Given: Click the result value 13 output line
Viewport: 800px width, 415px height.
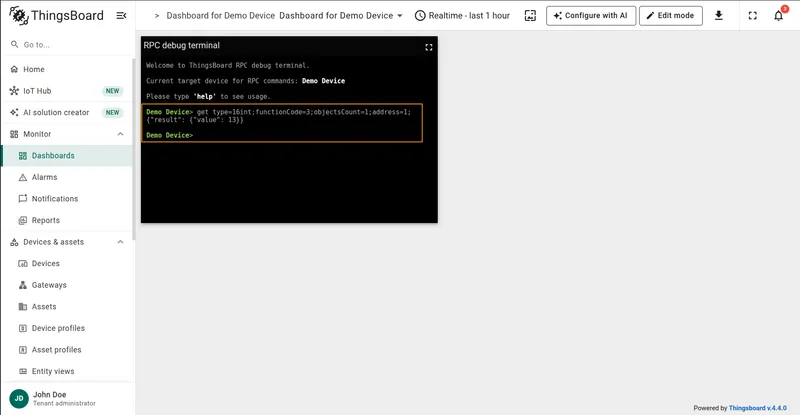Looking at the screenshot, I should point(195,120).
